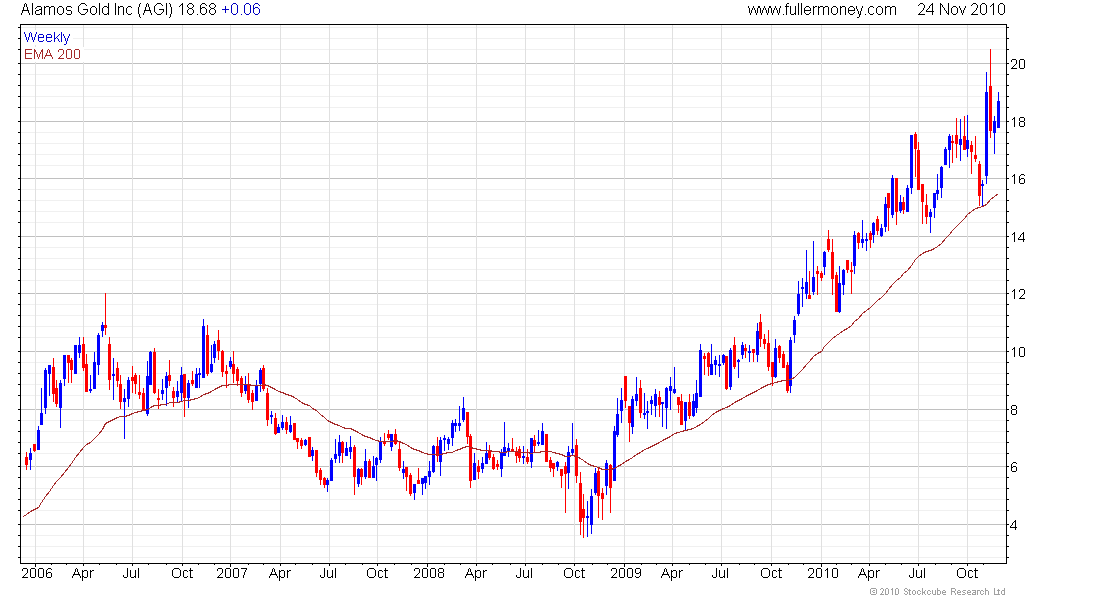Click the Jul label after 2007
The height and width of the screenshot is (600, 1100).
click(328, 573)
